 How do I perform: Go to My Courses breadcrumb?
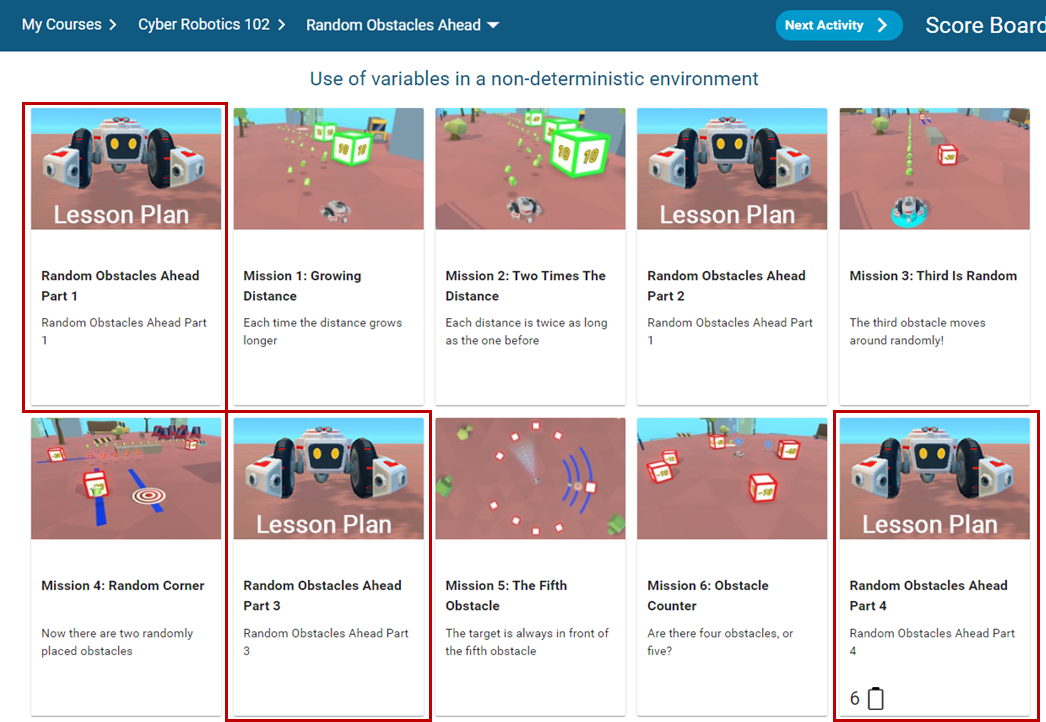click(x=60, y=25)
